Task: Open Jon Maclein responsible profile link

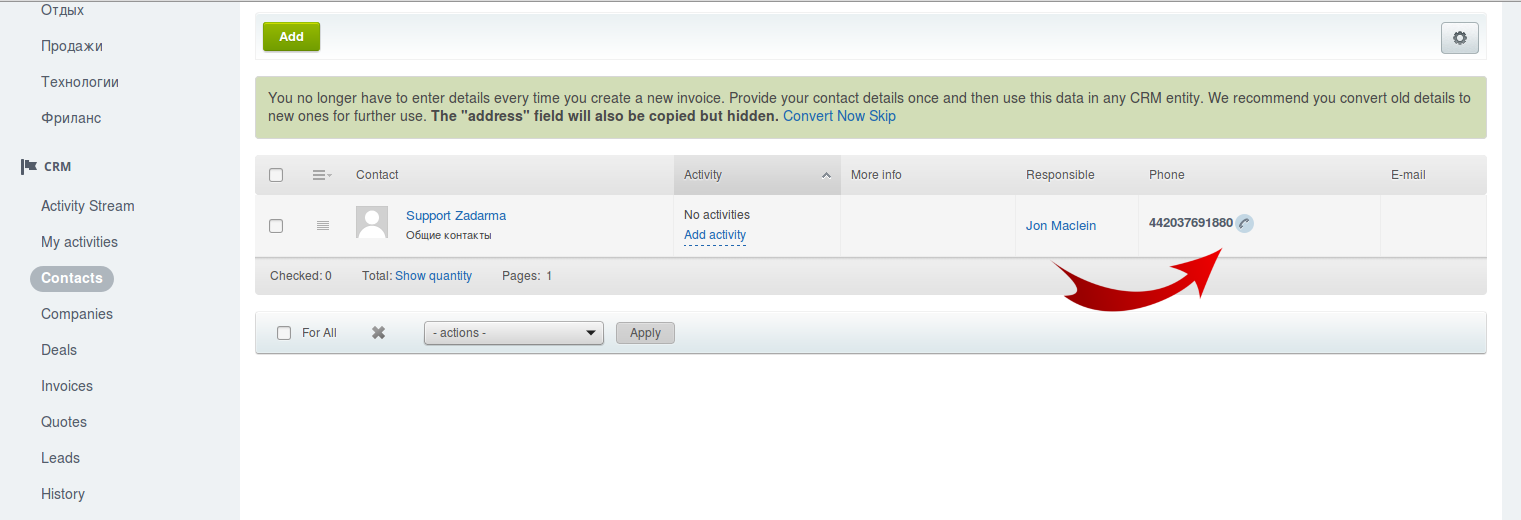Action: [1061, 226]
